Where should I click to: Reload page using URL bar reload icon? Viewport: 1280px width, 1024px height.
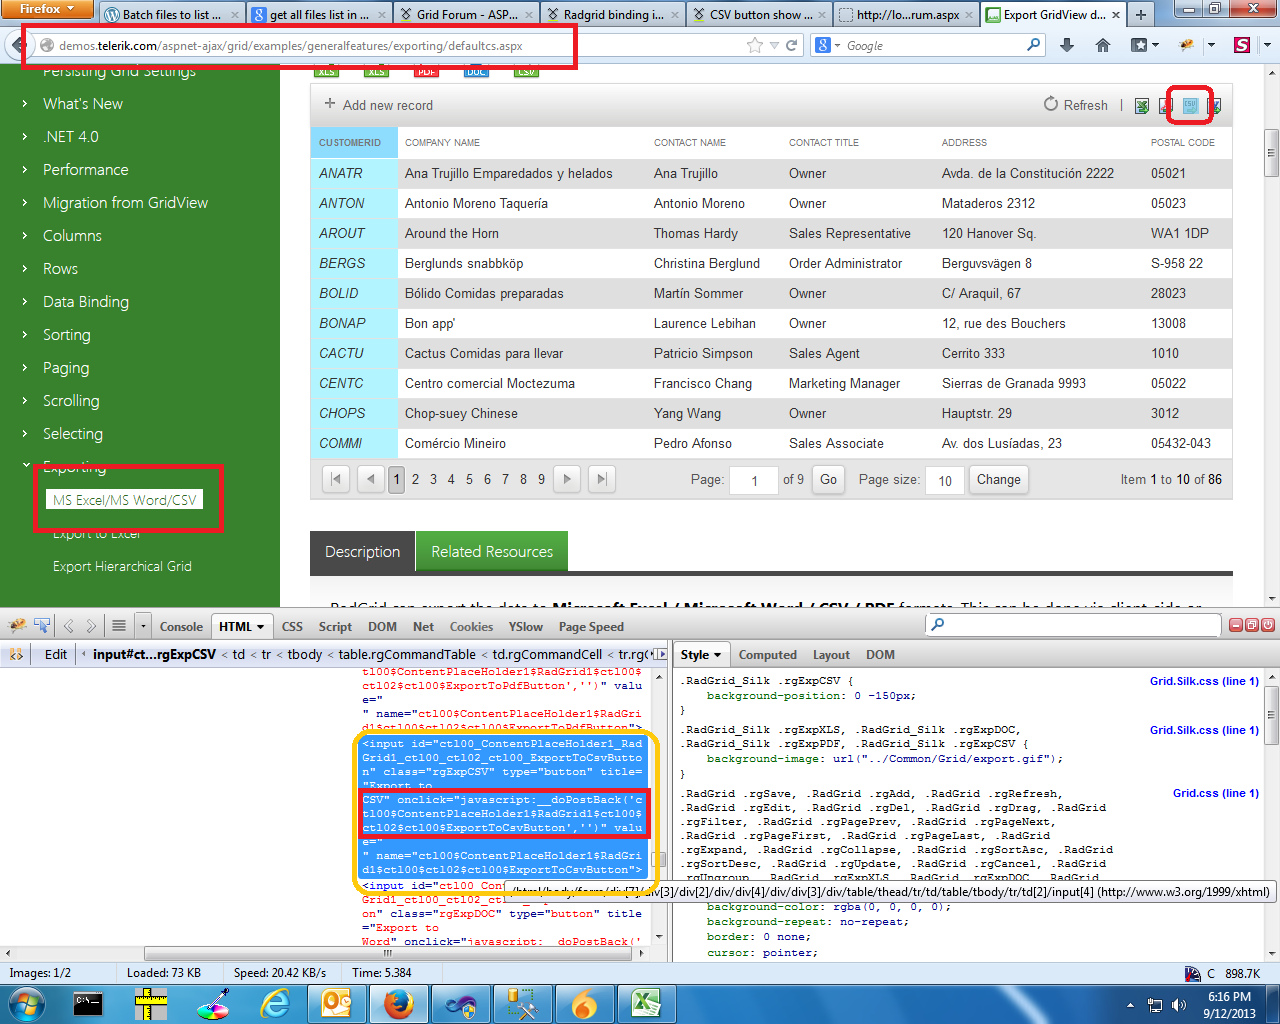point(791,45)
